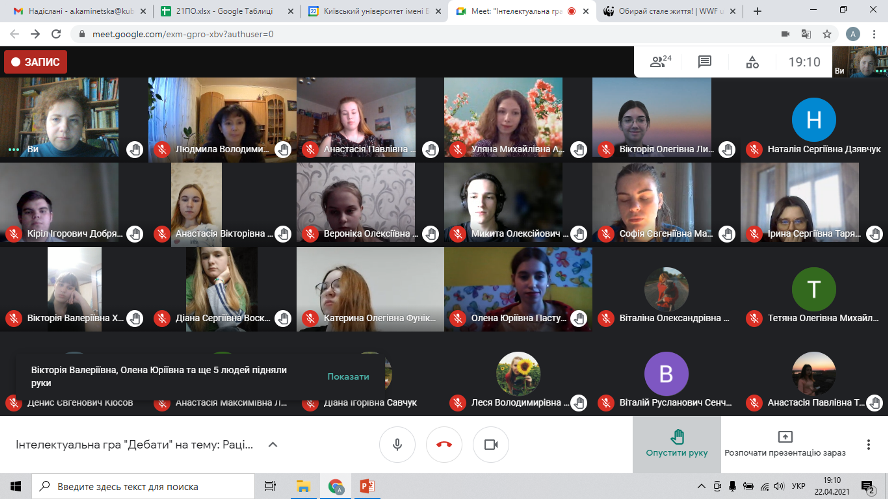Open File Explorer from the taskbar

(303, 486)
